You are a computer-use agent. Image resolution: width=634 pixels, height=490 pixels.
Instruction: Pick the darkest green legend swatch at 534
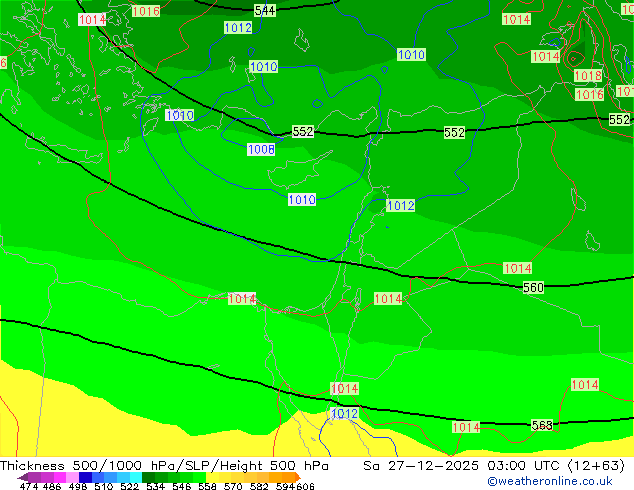148,477
